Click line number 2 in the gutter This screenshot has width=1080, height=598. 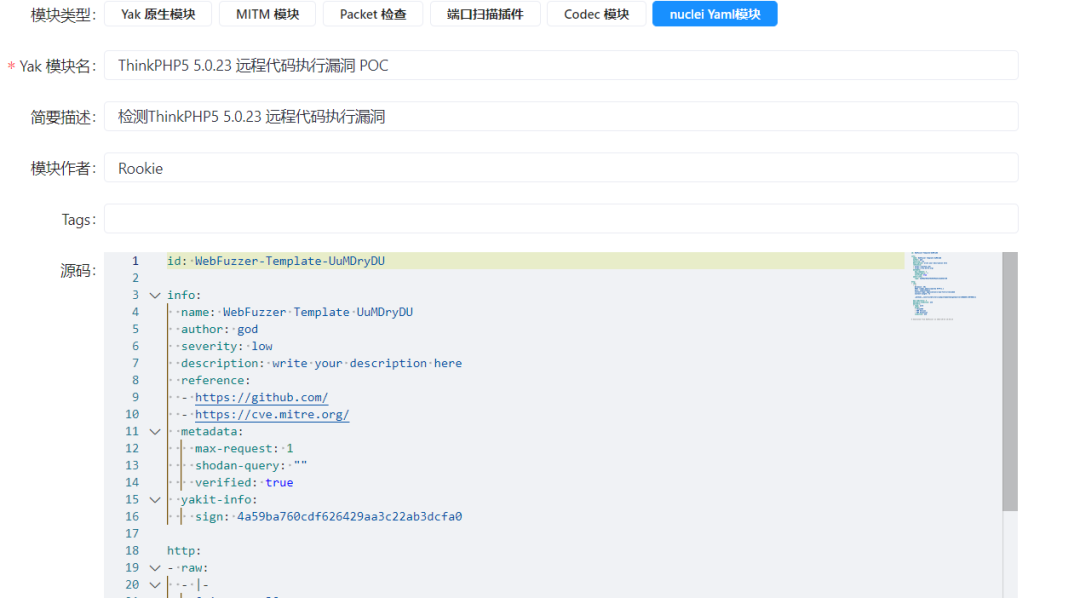click(x=135, y=278)
